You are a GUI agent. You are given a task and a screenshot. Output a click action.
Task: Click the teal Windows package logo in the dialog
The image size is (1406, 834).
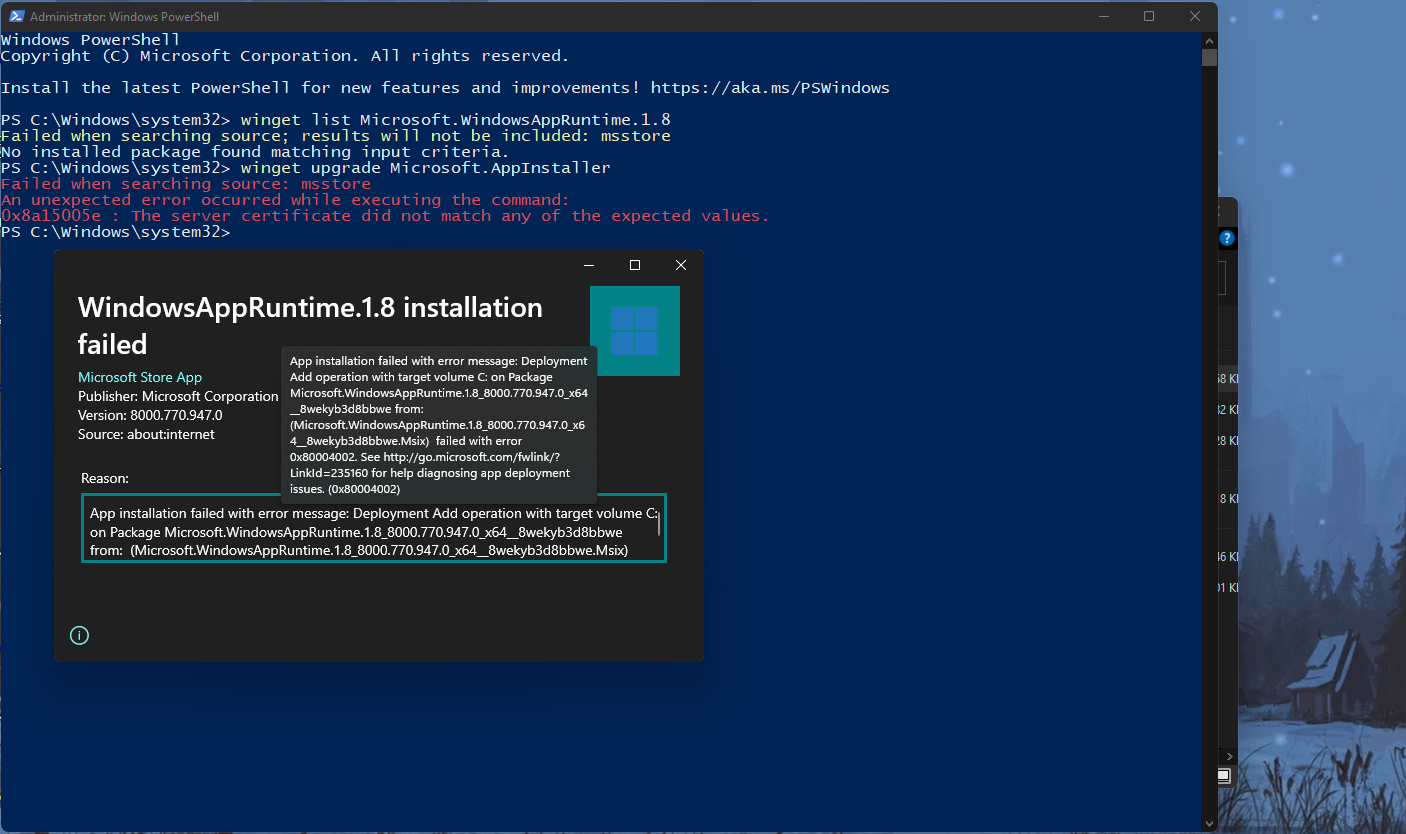(635, 330)
